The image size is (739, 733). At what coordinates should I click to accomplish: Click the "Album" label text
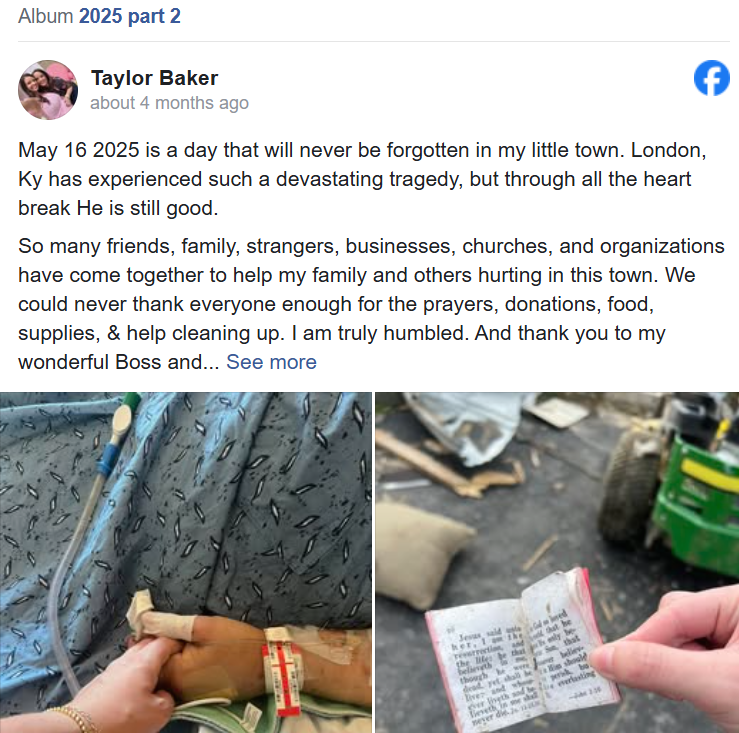46,16
